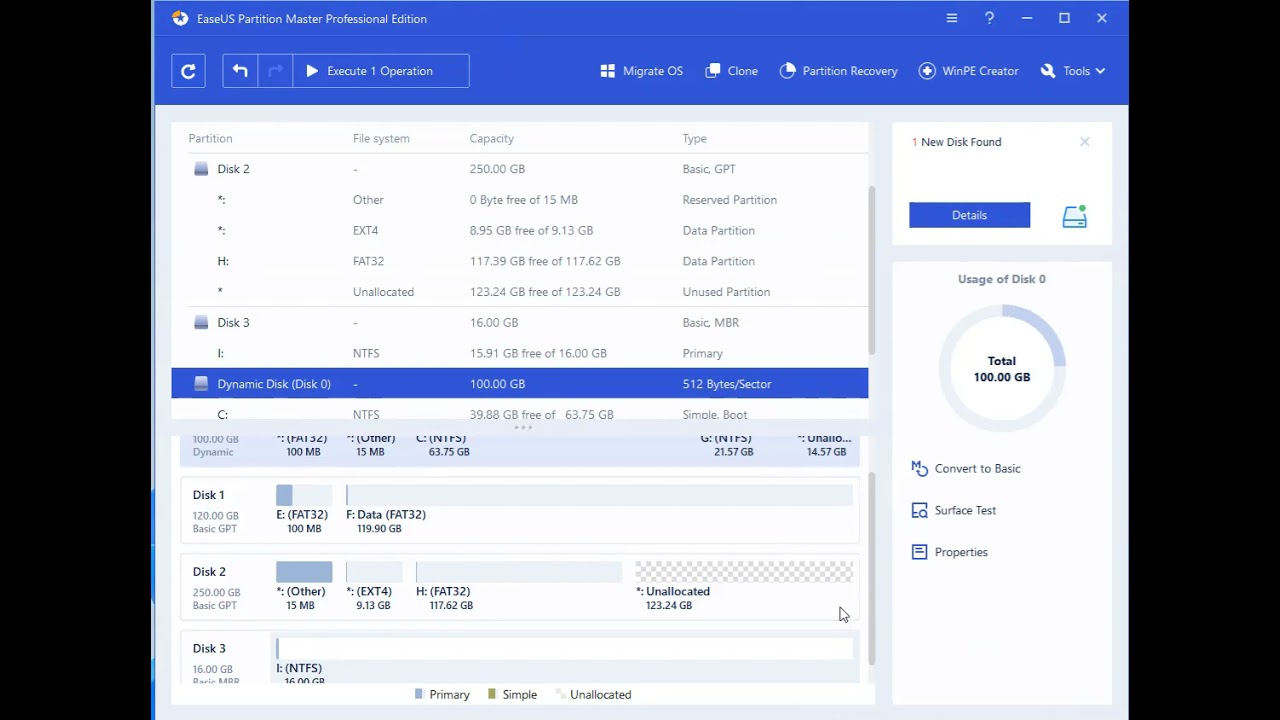
Task: Select the H: FAT32 partition row
Action: pos(519,261)
